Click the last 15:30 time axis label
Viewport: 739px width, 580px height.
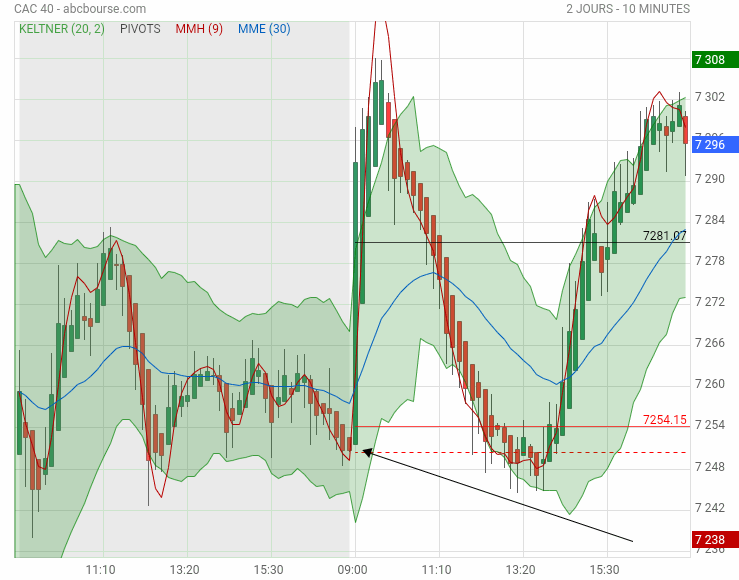(605, 570)
